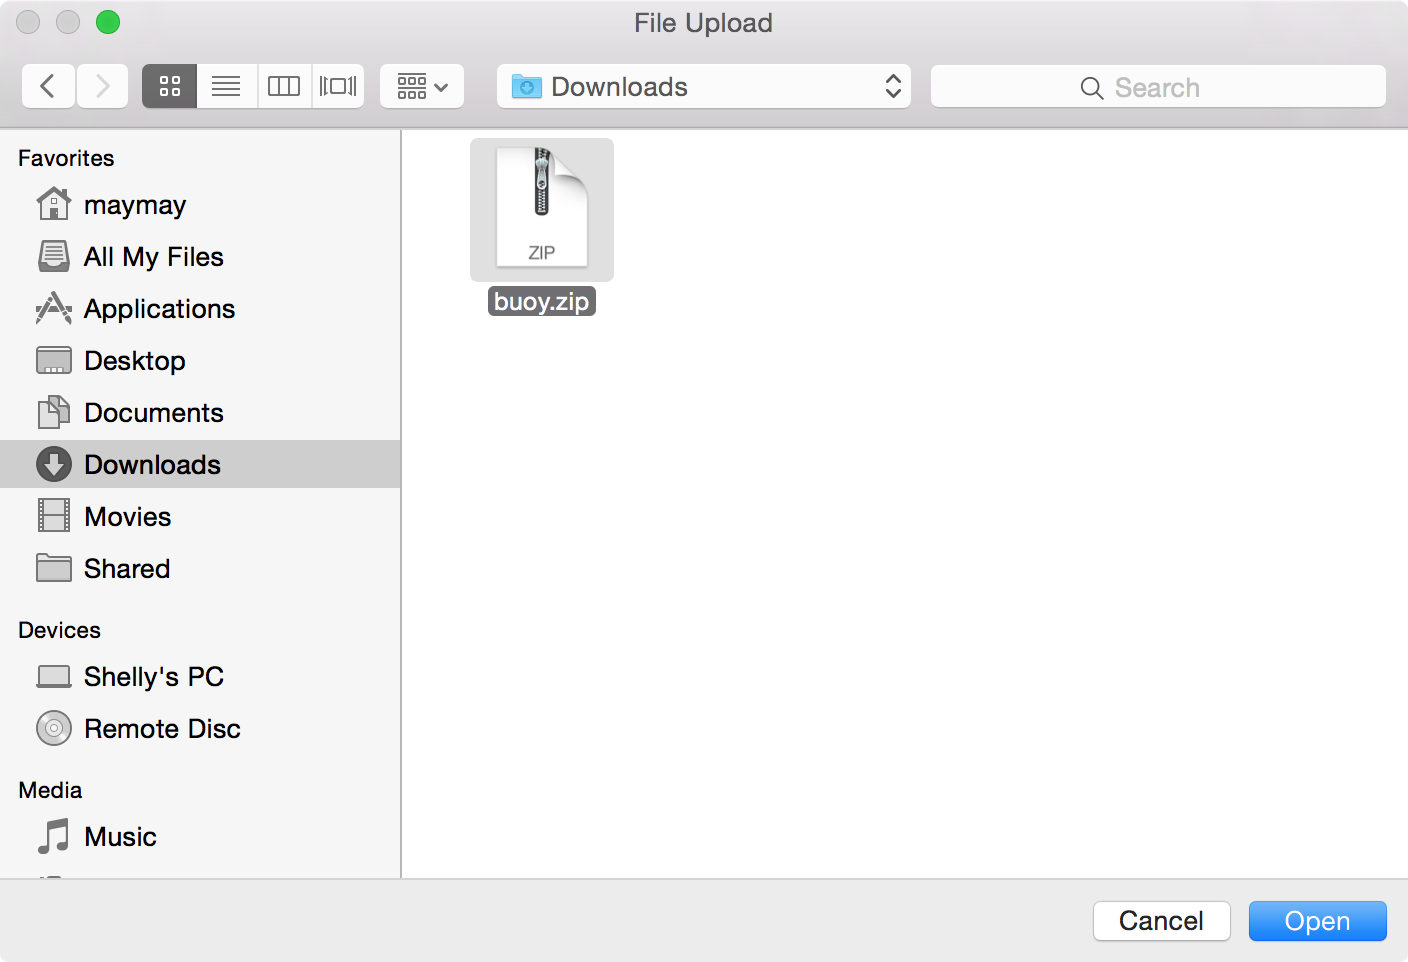Click the Applications sidebar icon
This screenshot has height=962, width=1408.
coord(54,308)
